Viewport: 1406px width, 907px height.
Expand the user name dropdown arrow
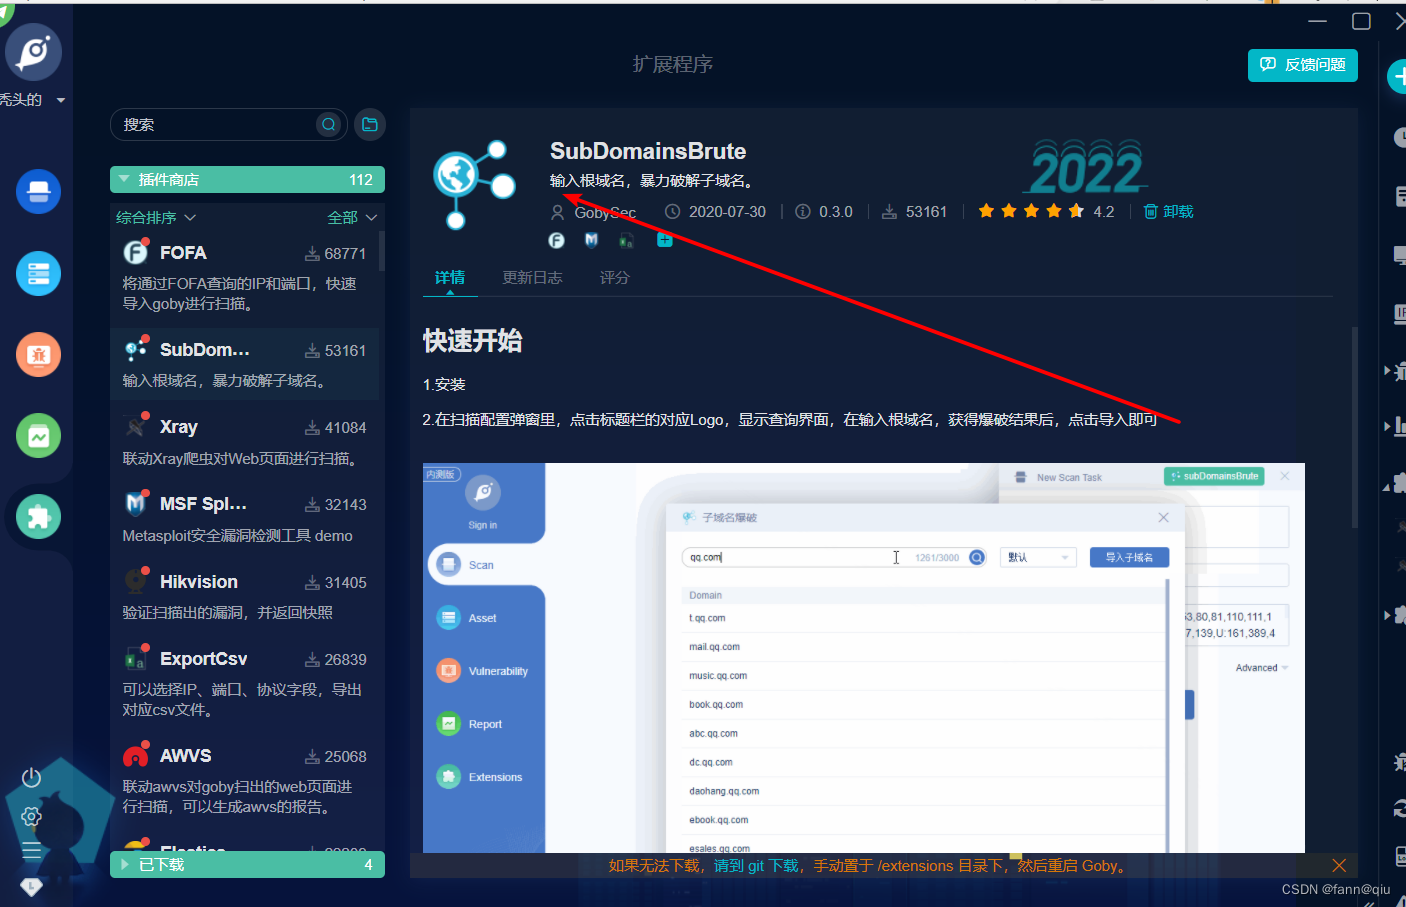click(x=61, y=100)
